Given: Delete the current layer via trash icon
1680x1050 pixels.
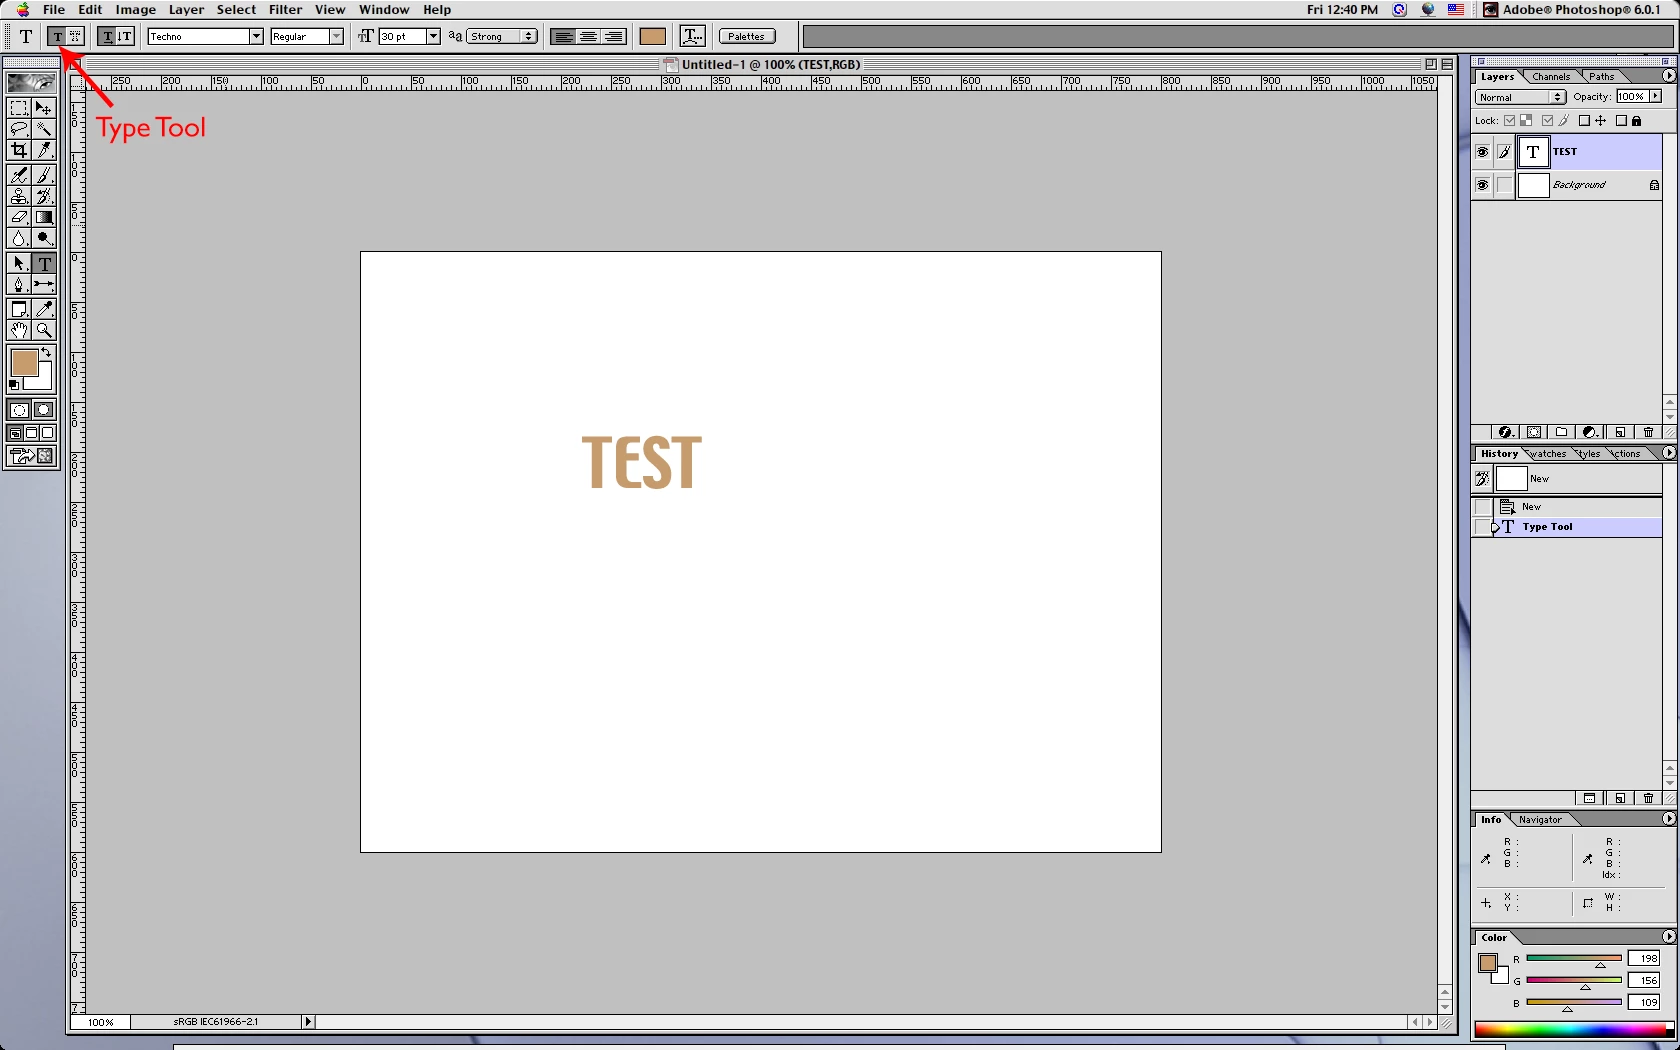Looking at the screenshot, I should click(1649, 432).
